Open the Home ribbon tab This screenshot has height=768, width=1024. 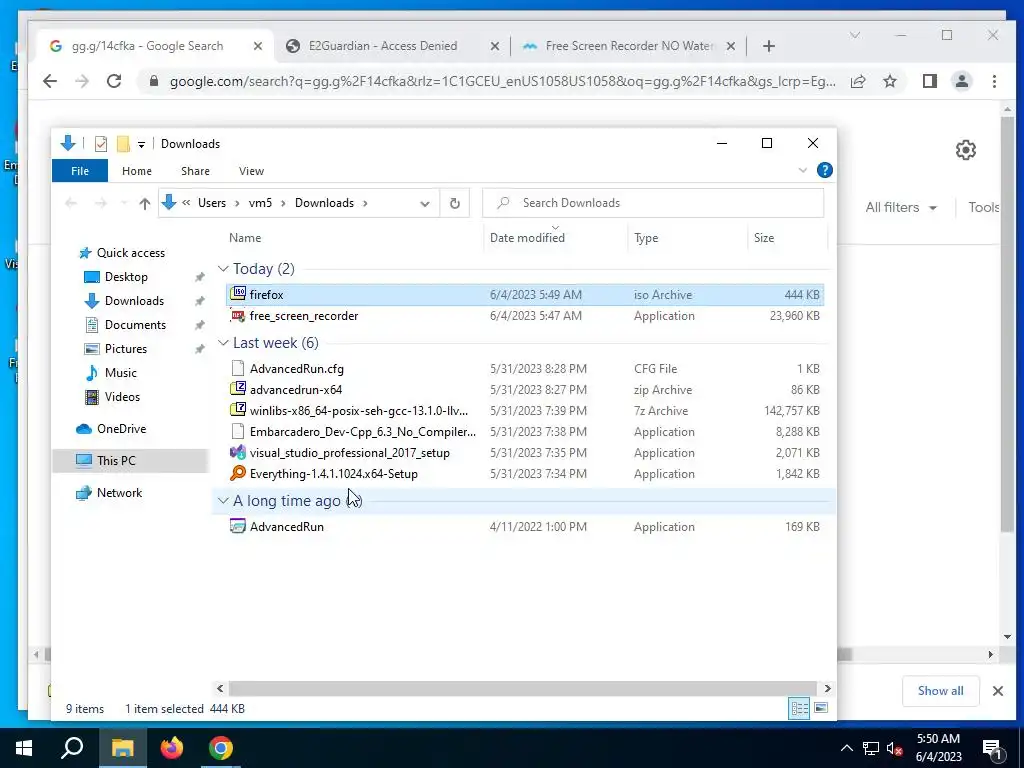click(x=136, y=170)
